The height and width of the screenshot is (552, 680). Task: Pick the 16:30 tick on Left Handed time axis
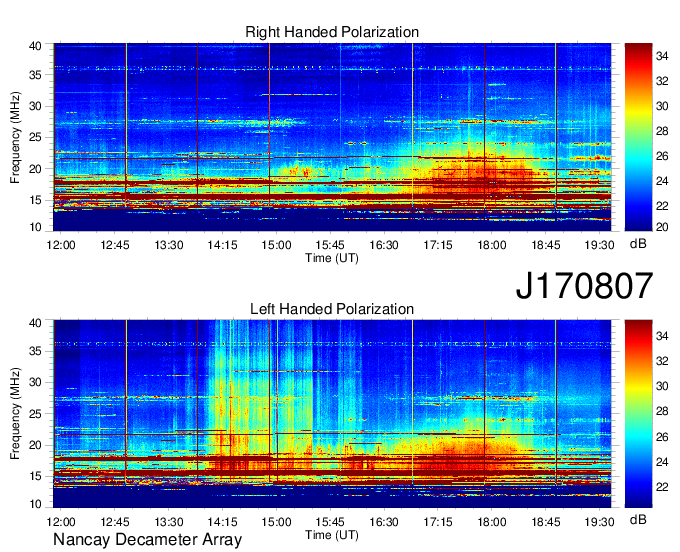[384, 522]
